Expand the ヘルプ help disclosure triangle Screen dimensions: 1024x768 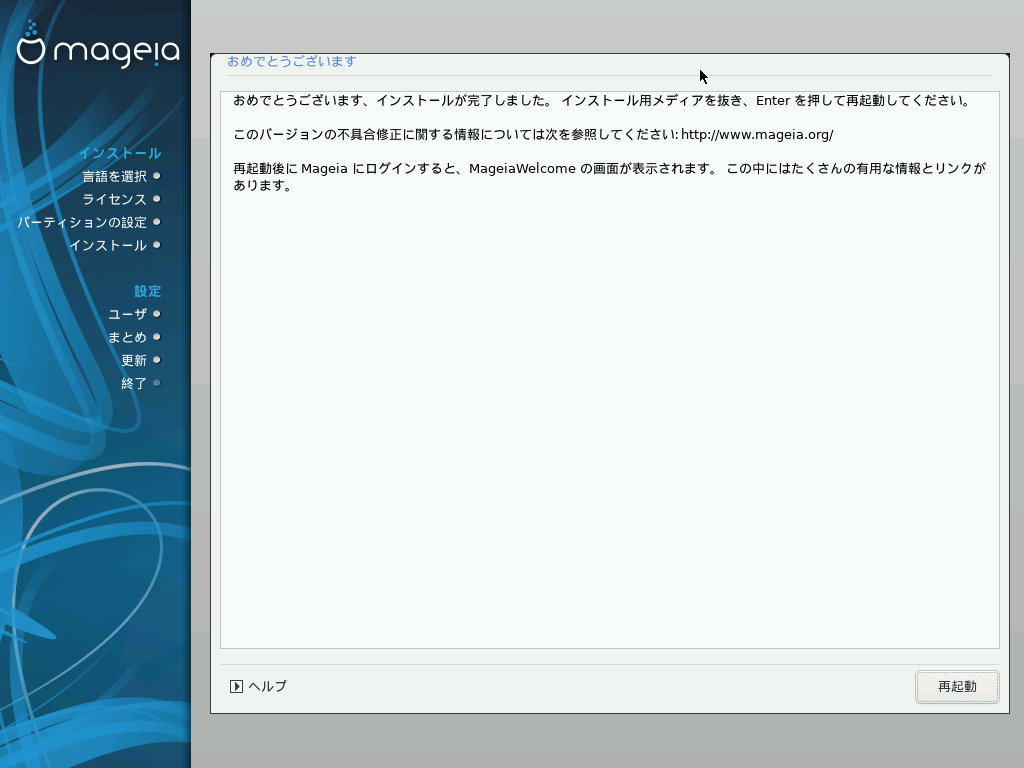point(236,686)
